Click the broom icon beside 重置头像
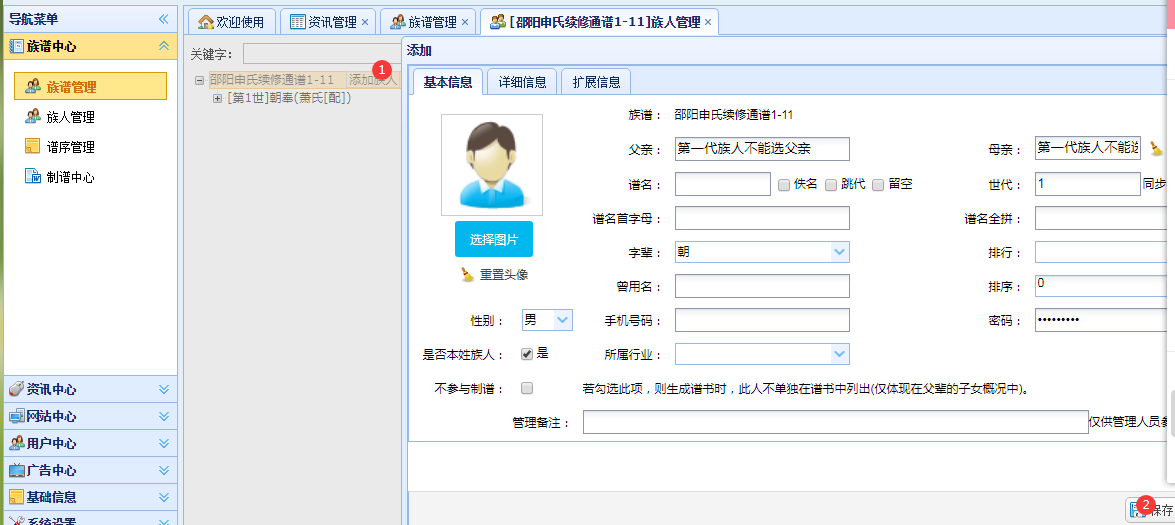Viewport: 1175px width, 525px height. (x=468, y=275)
